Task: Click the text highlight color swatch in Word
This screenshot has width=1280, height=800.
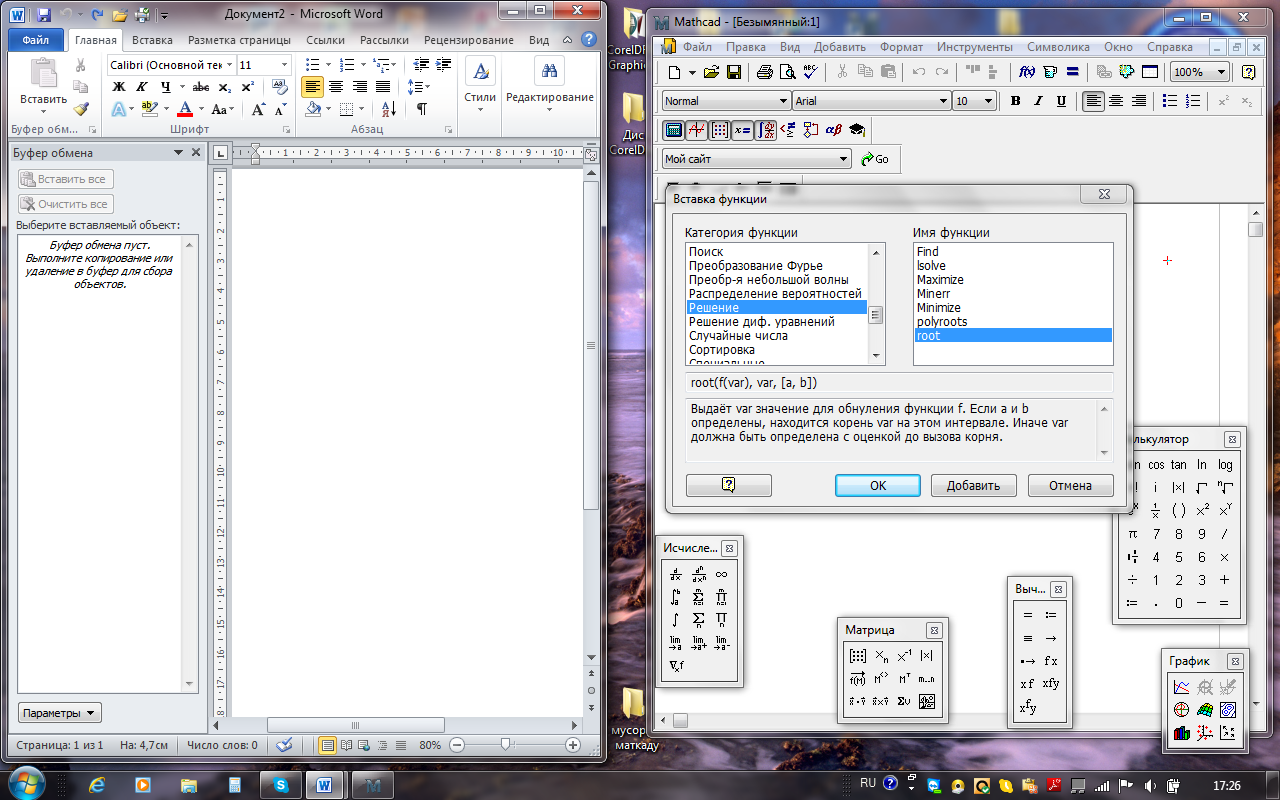Action: 149,109
